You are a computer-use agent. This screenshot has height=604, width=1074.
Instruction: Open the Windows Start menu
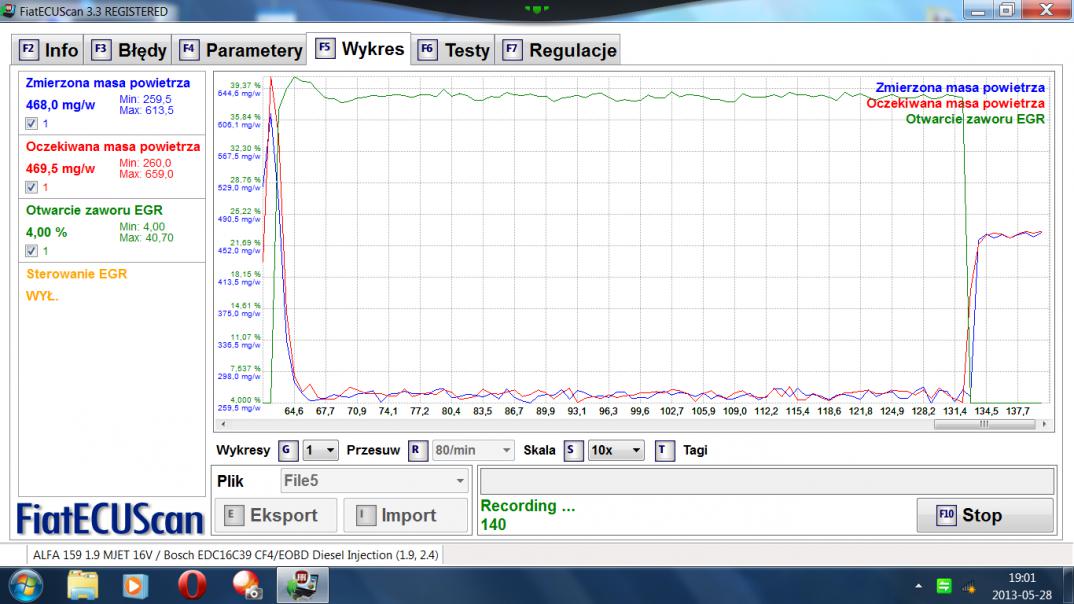pos(26,586)
